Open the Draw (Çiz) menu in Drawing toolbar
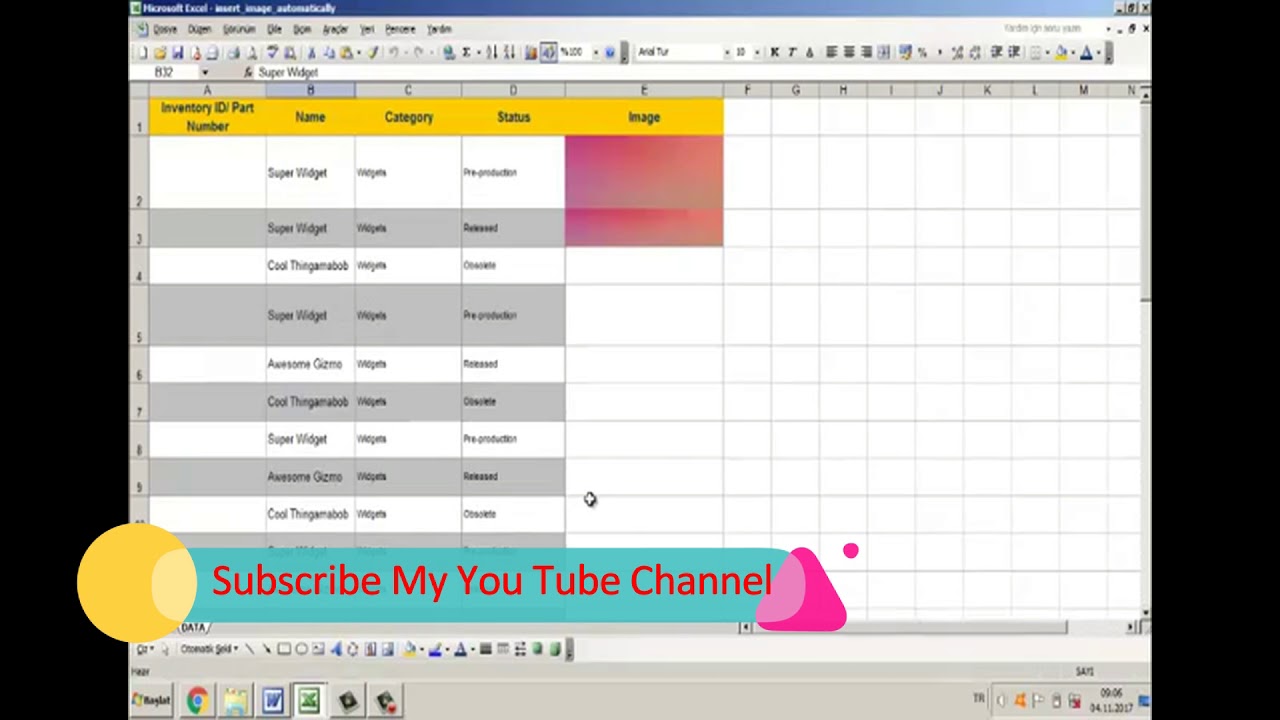Screen dimensions: 1280x720 [x=144, y=649]
